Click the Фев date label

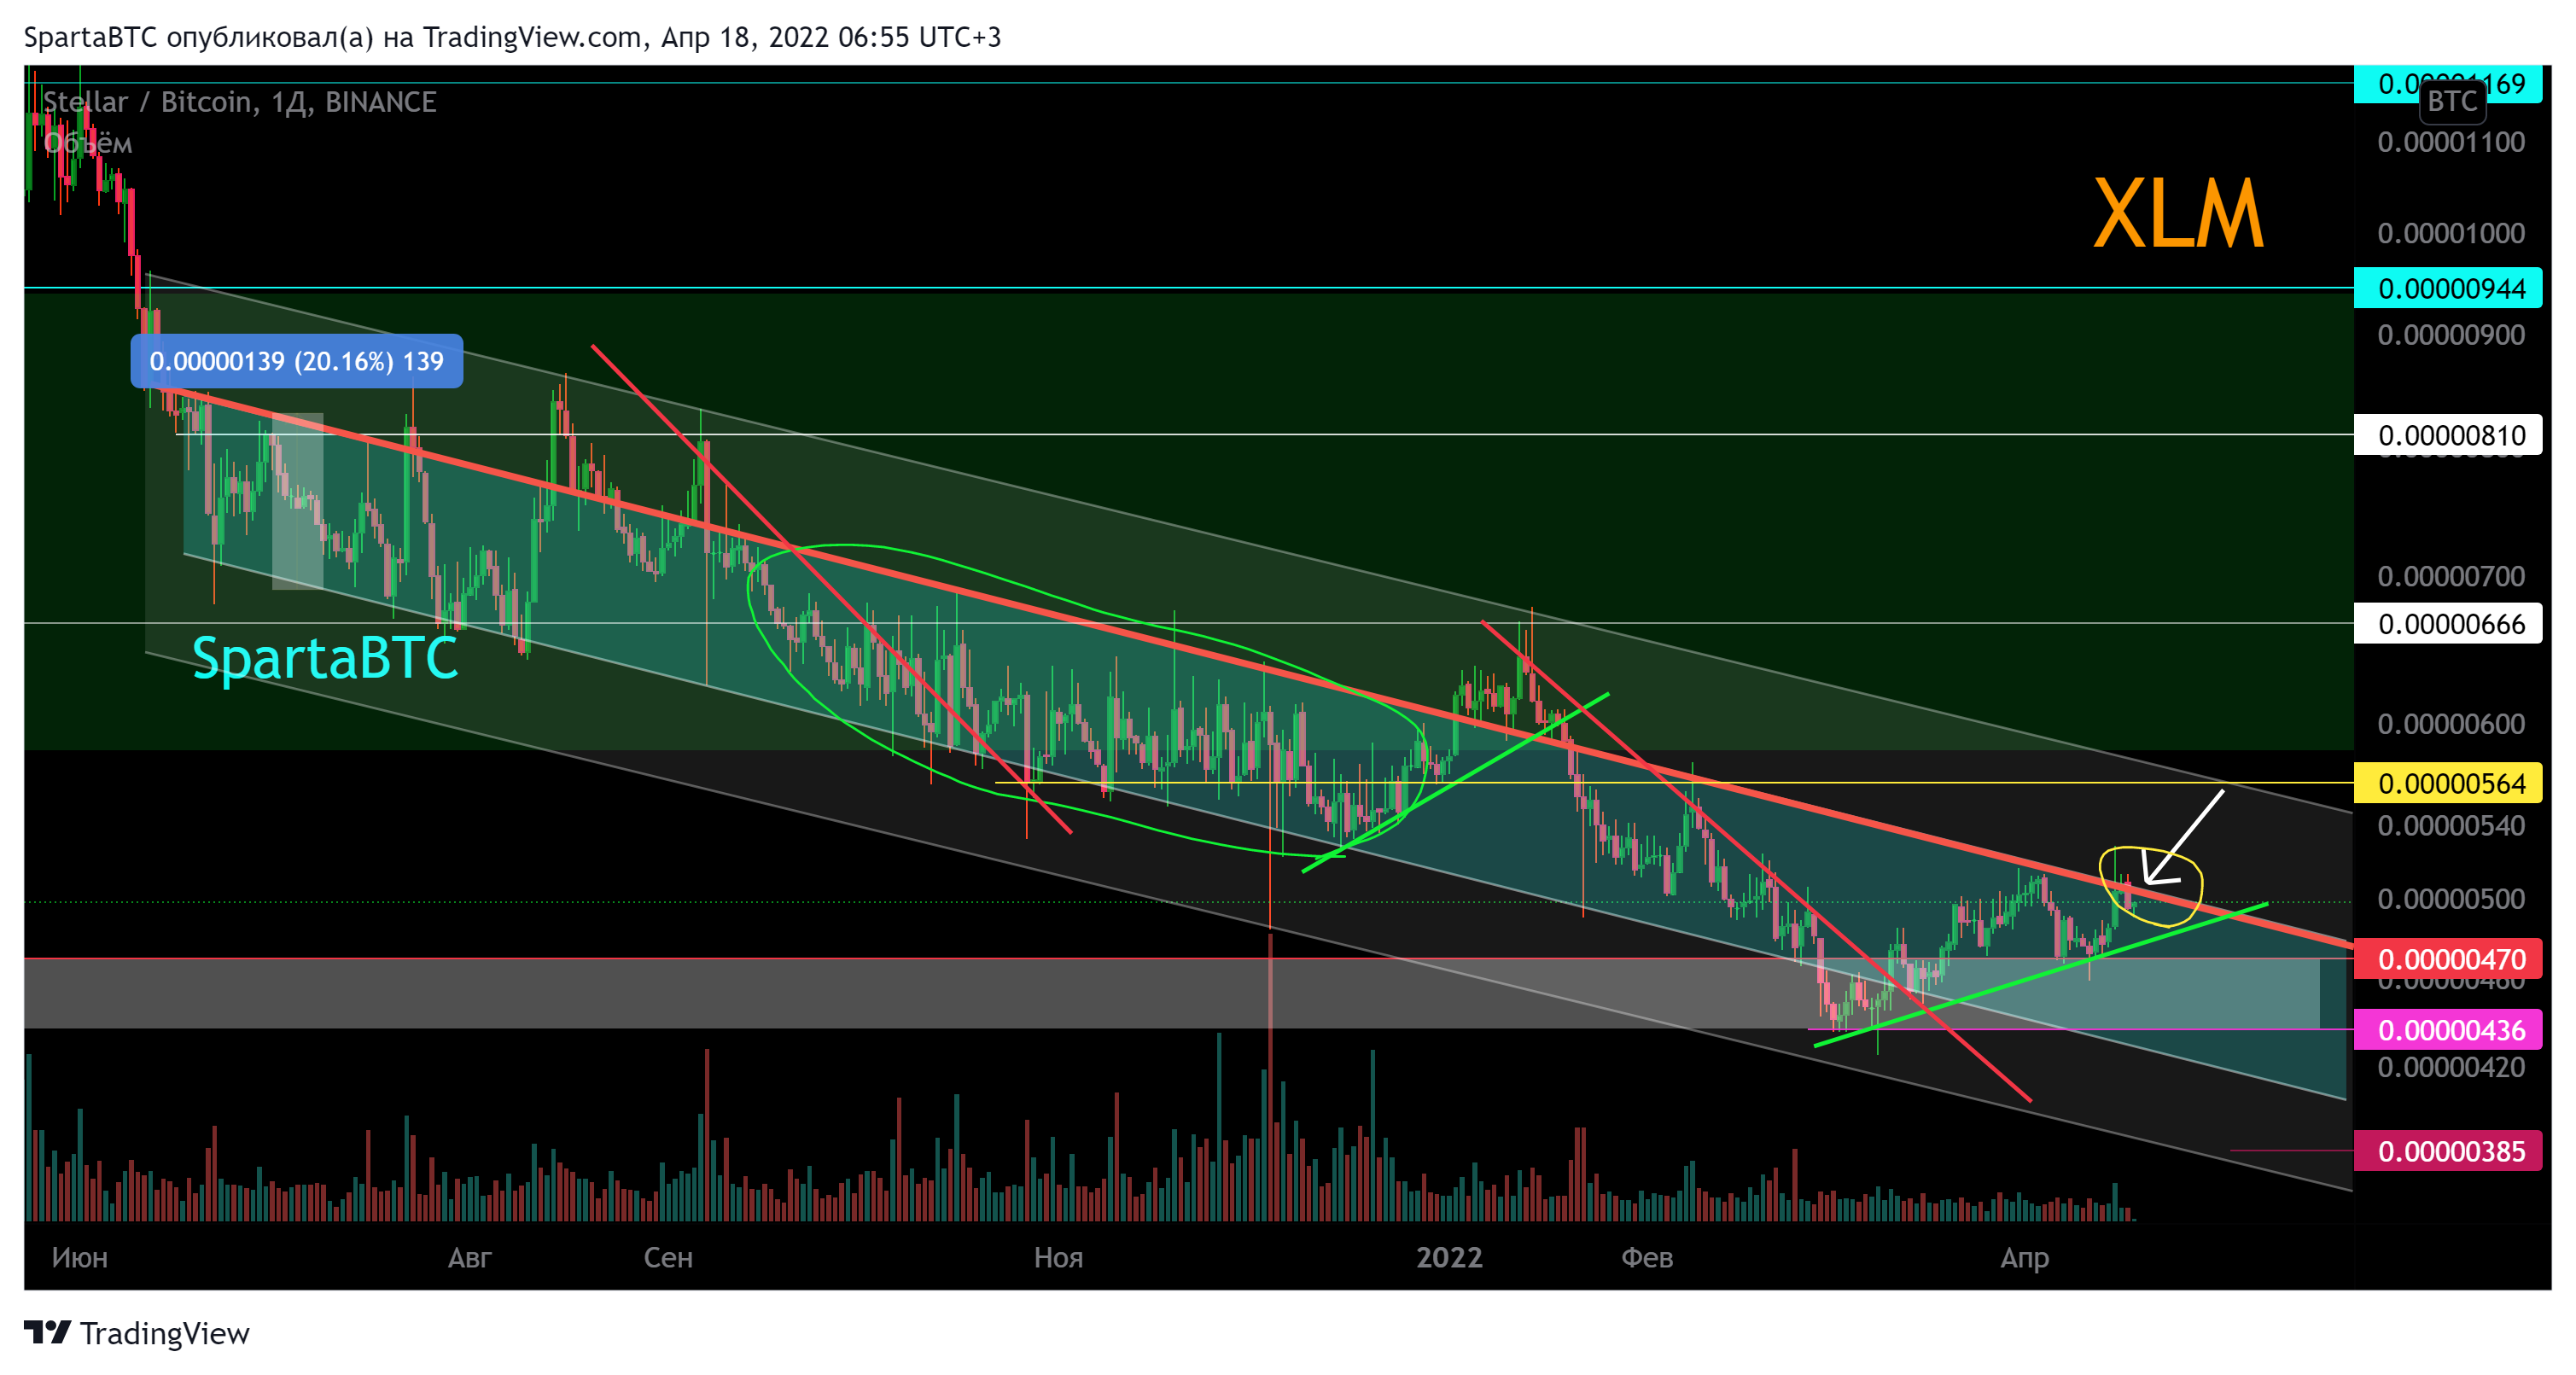[1646, 1257]
